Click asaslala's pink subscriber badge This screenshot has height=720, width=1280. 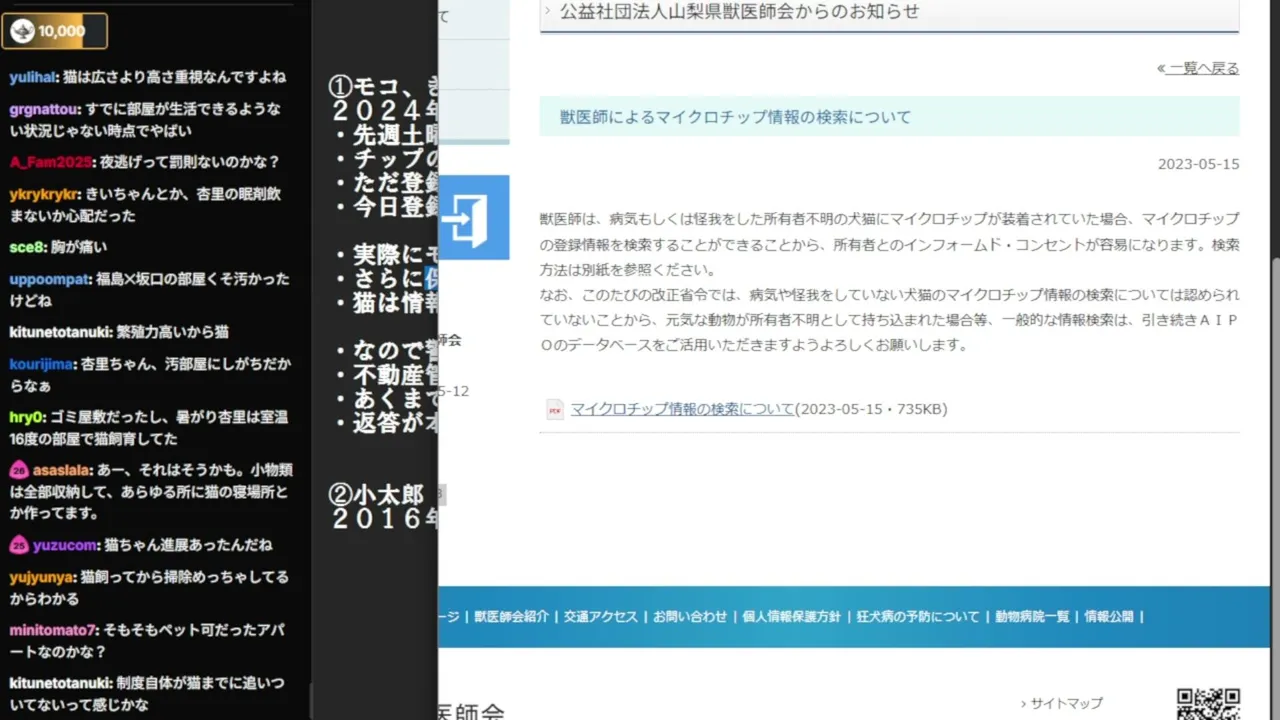(x=19, y=470)
